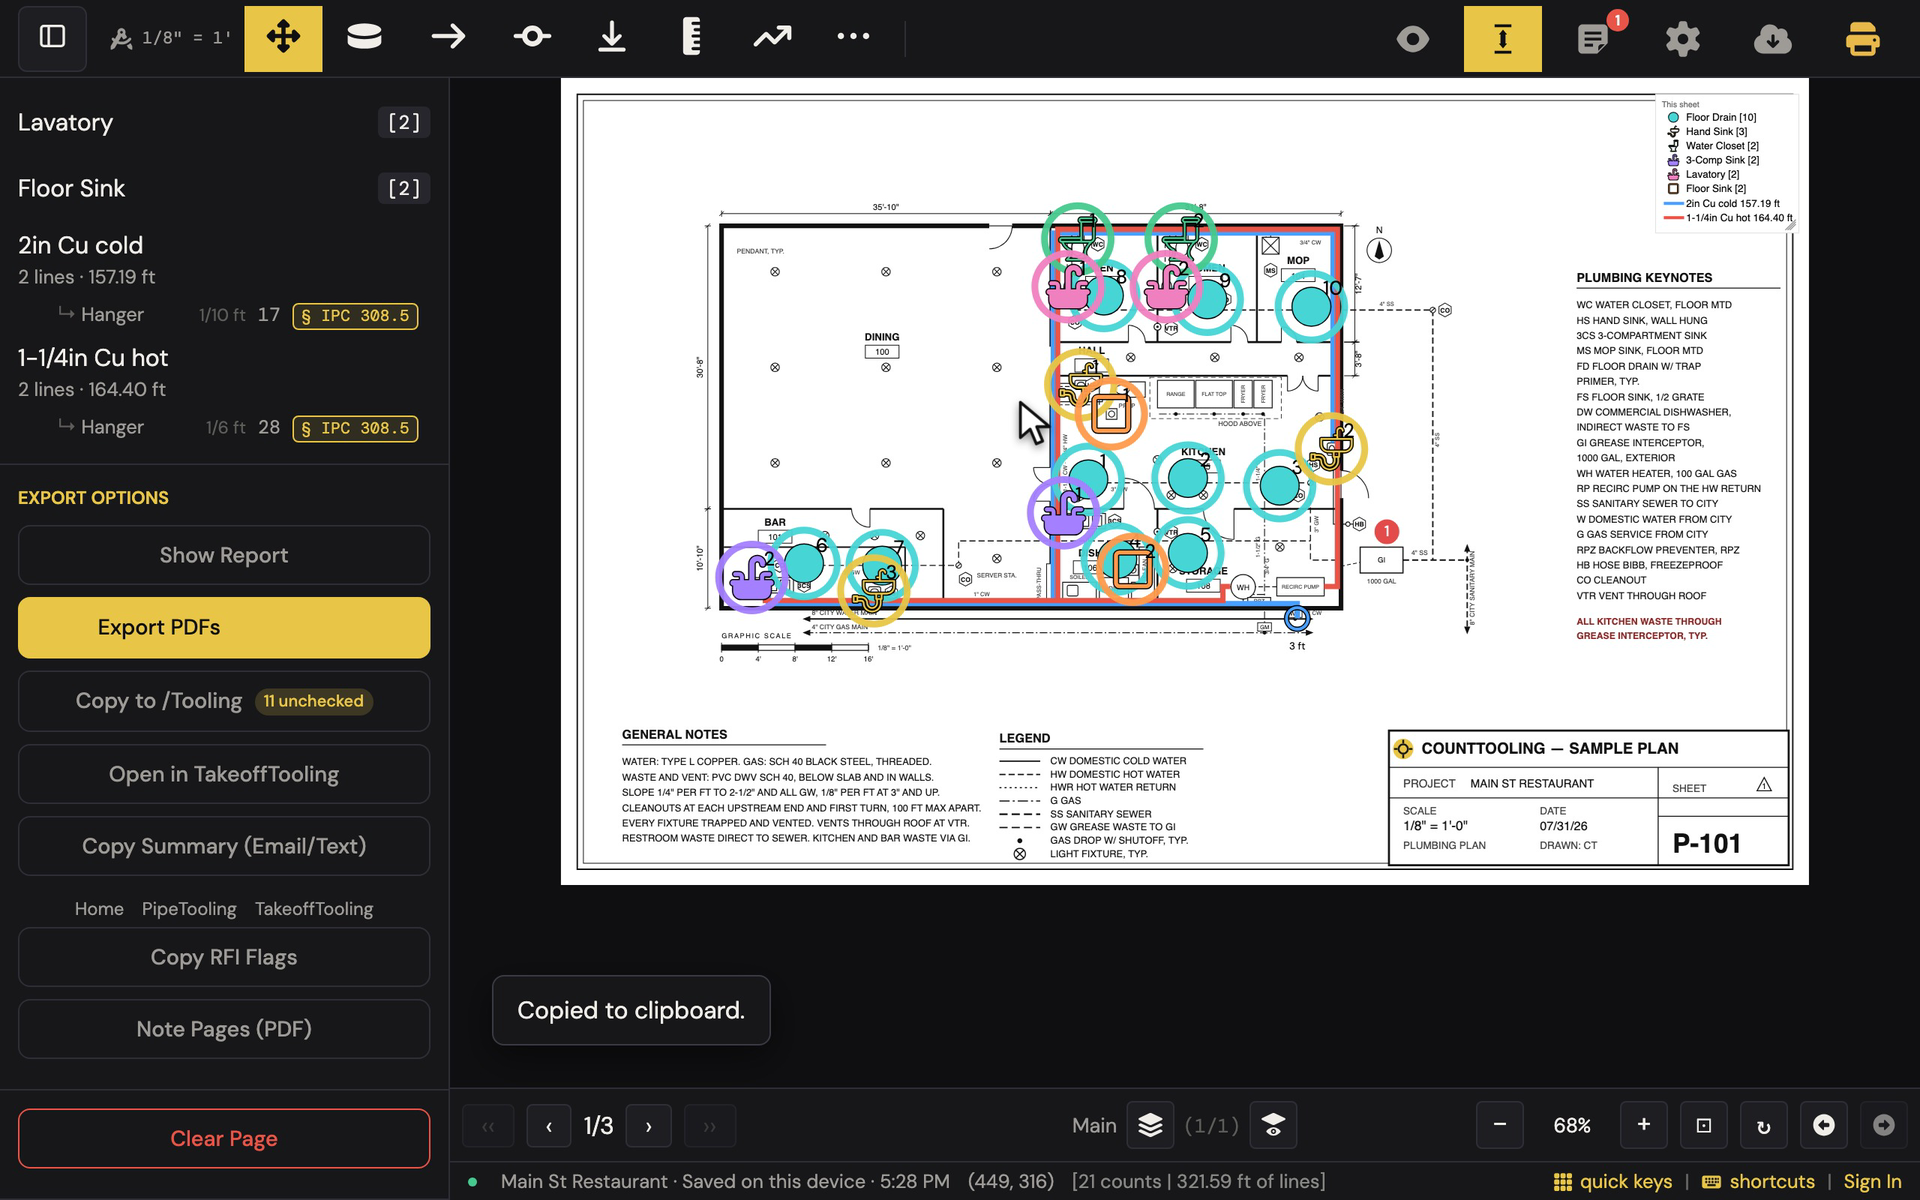Click the Sign In link
Screen dimensions: 1920x1200
point(1872,1182)
